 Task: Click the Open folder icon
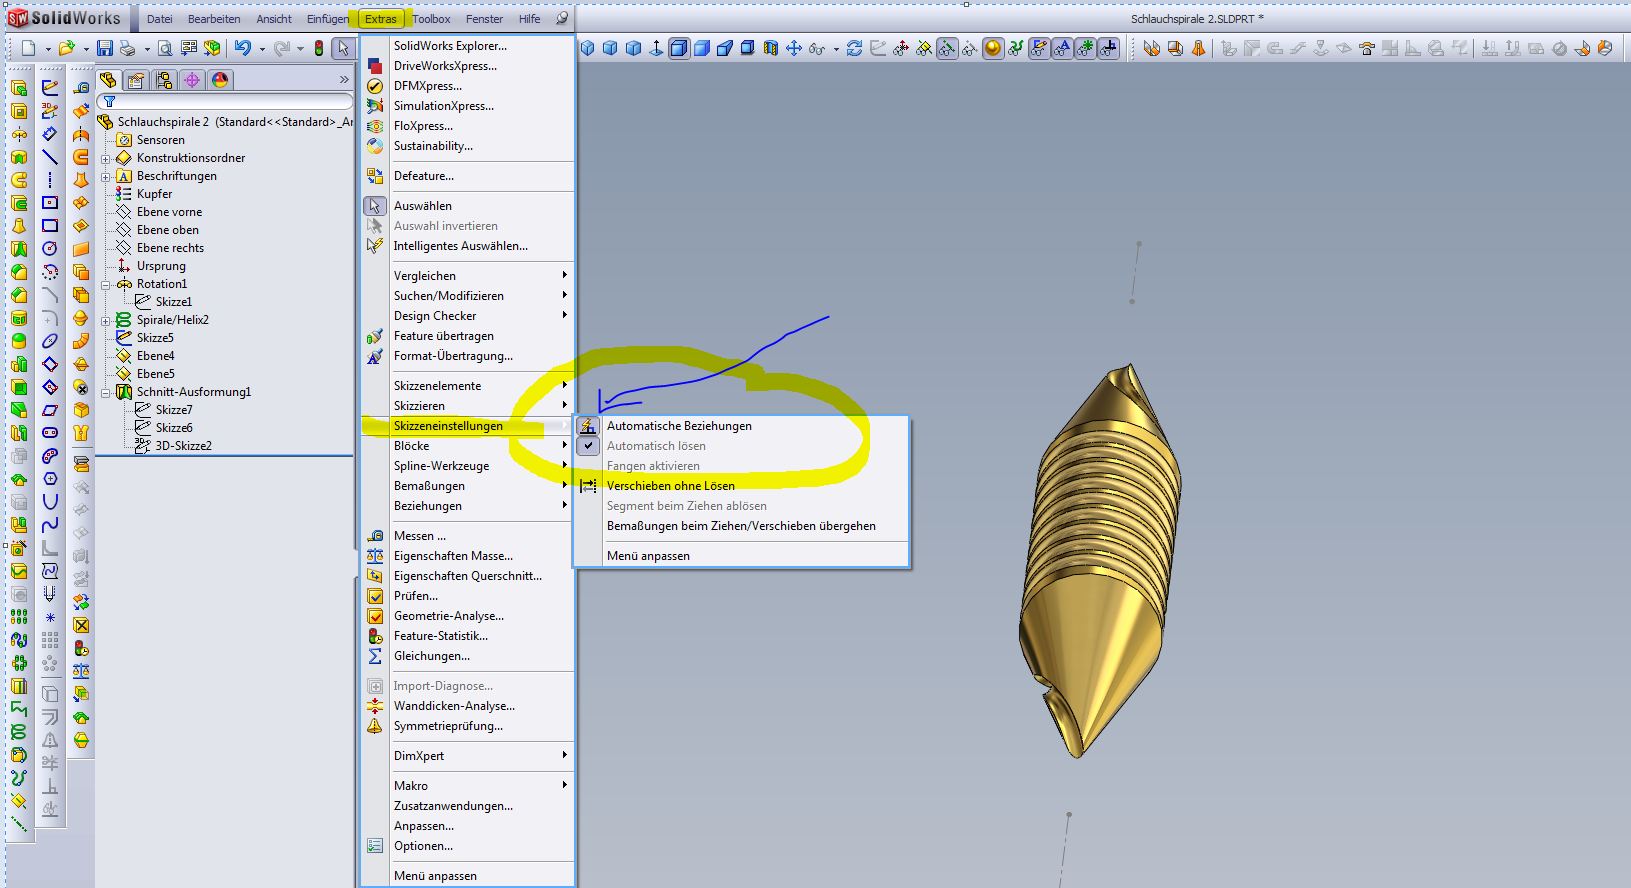click(66, 48)
